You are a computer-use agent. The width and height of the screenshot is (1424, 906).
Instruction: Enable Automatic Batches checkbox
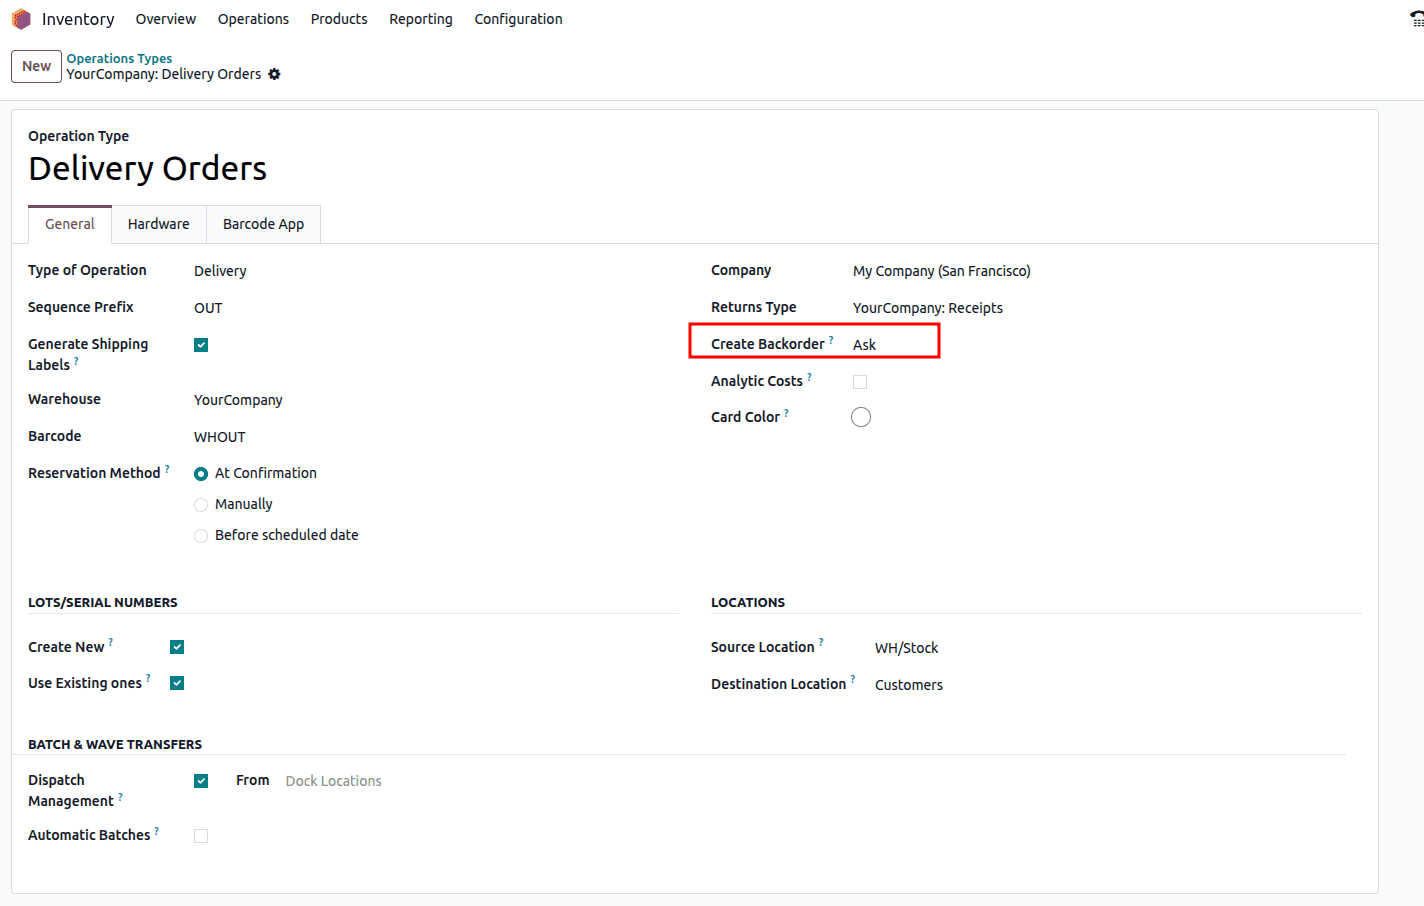pyautogui.click(x=201, y=836)
